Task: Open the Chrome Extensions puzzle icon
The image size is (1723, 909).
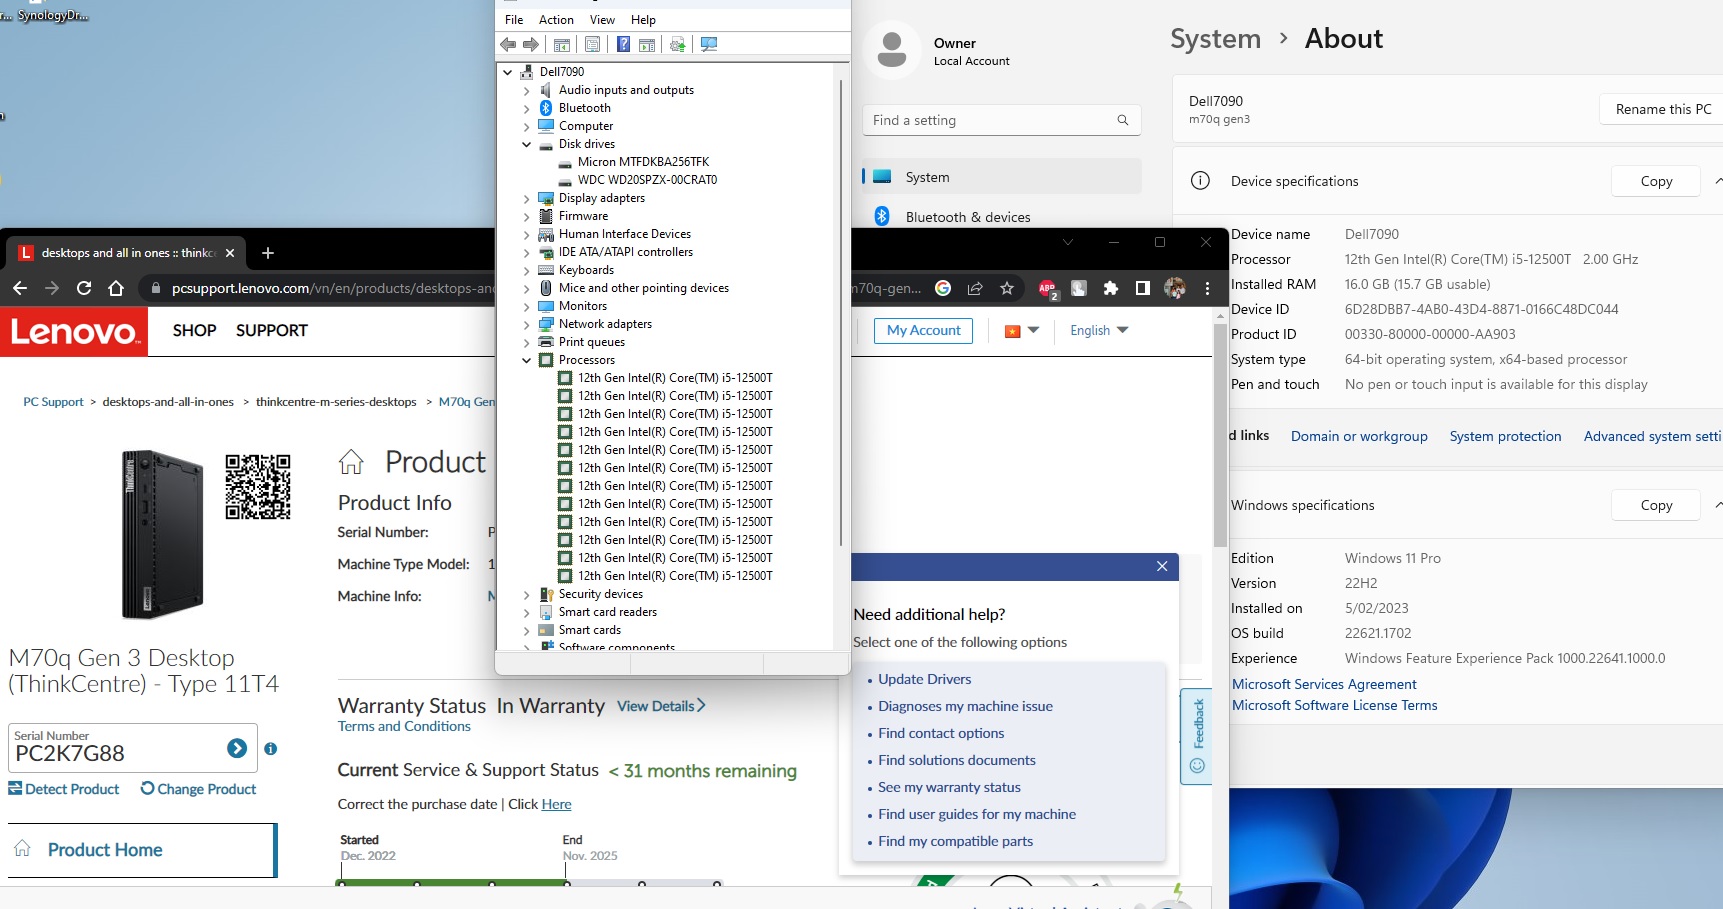Action: (1110, 288)
